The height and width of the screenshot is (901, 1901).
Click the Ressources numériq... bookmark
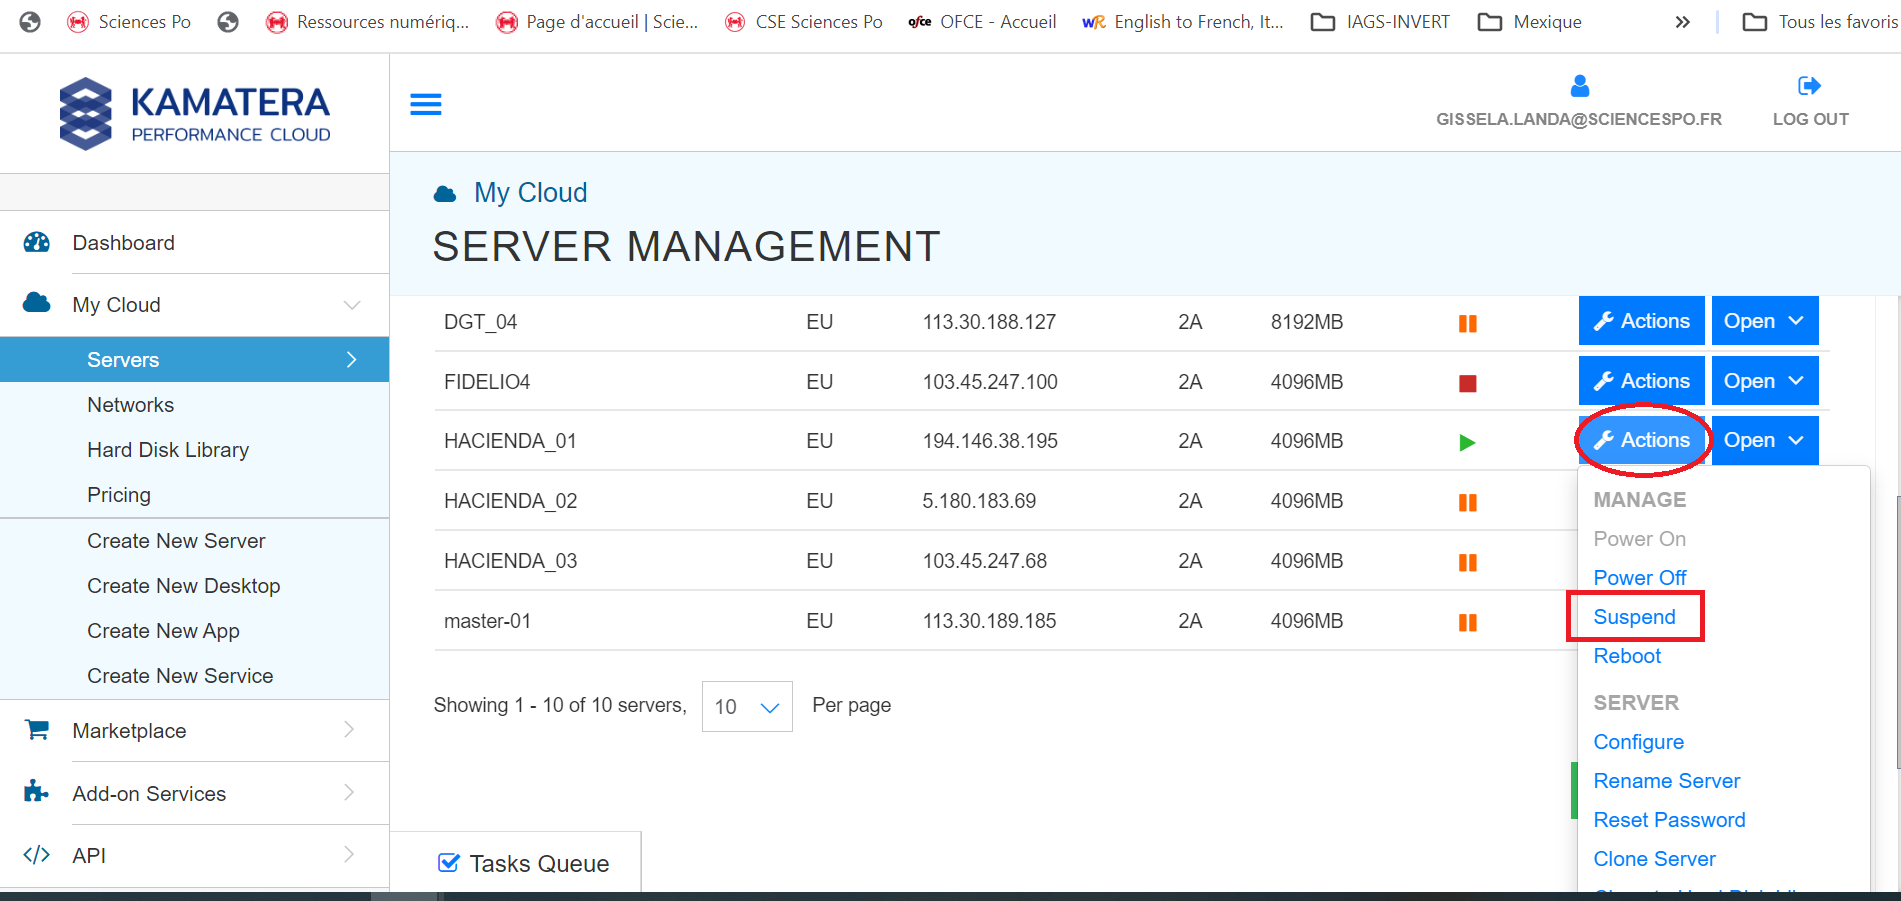pos(368,22)
